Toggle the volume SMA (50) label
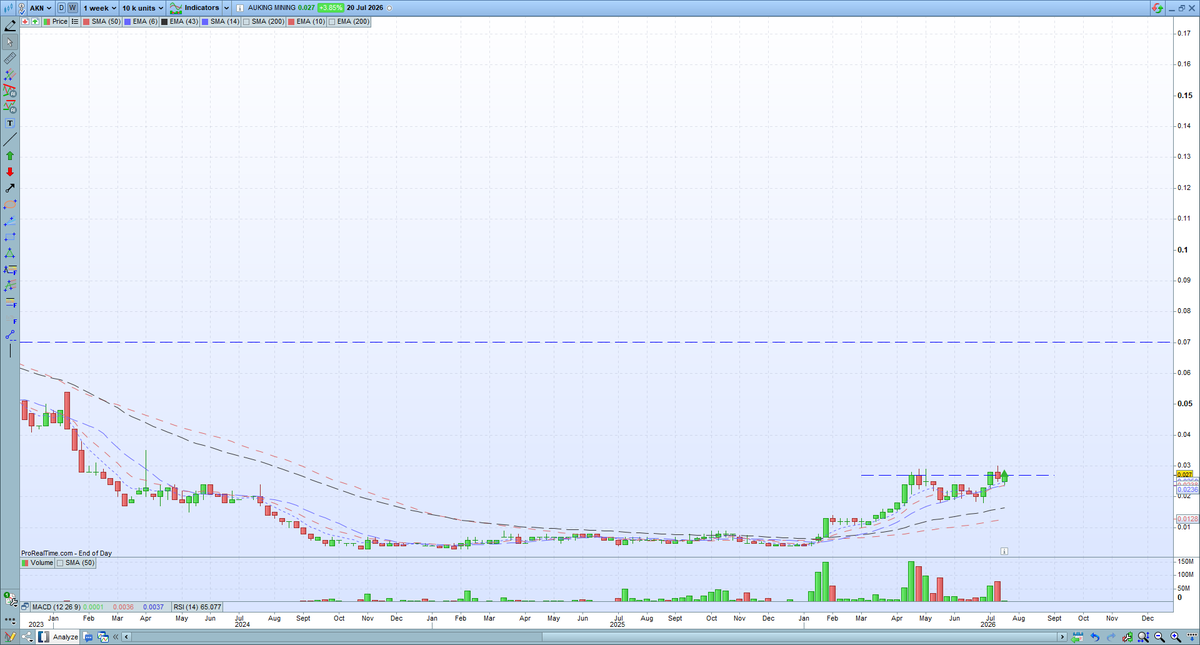Viewport: 1200px width, 645px height. tap(75, 563)
